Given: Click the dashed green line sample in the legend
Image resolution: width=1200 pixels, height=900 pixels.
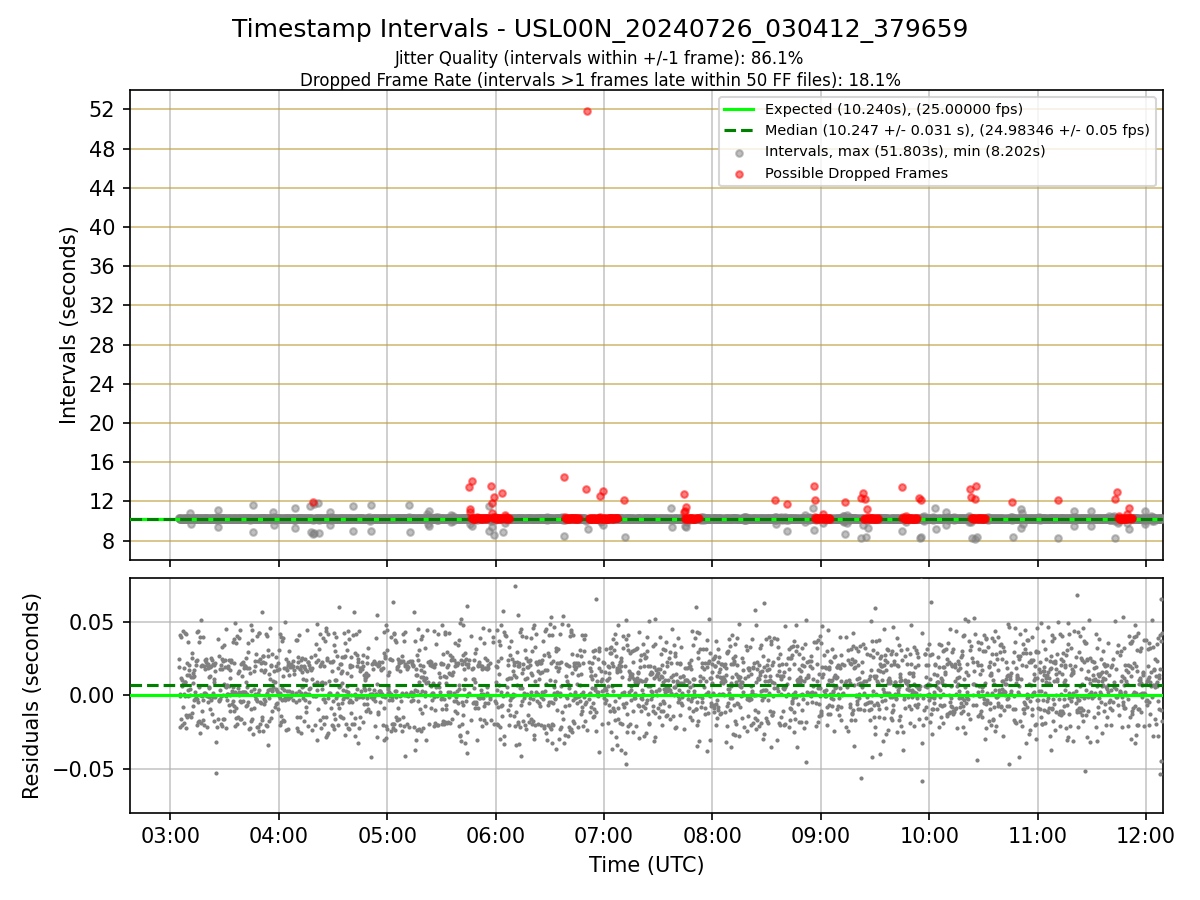Looking at the screenshot, I should (x=739, y=130).
